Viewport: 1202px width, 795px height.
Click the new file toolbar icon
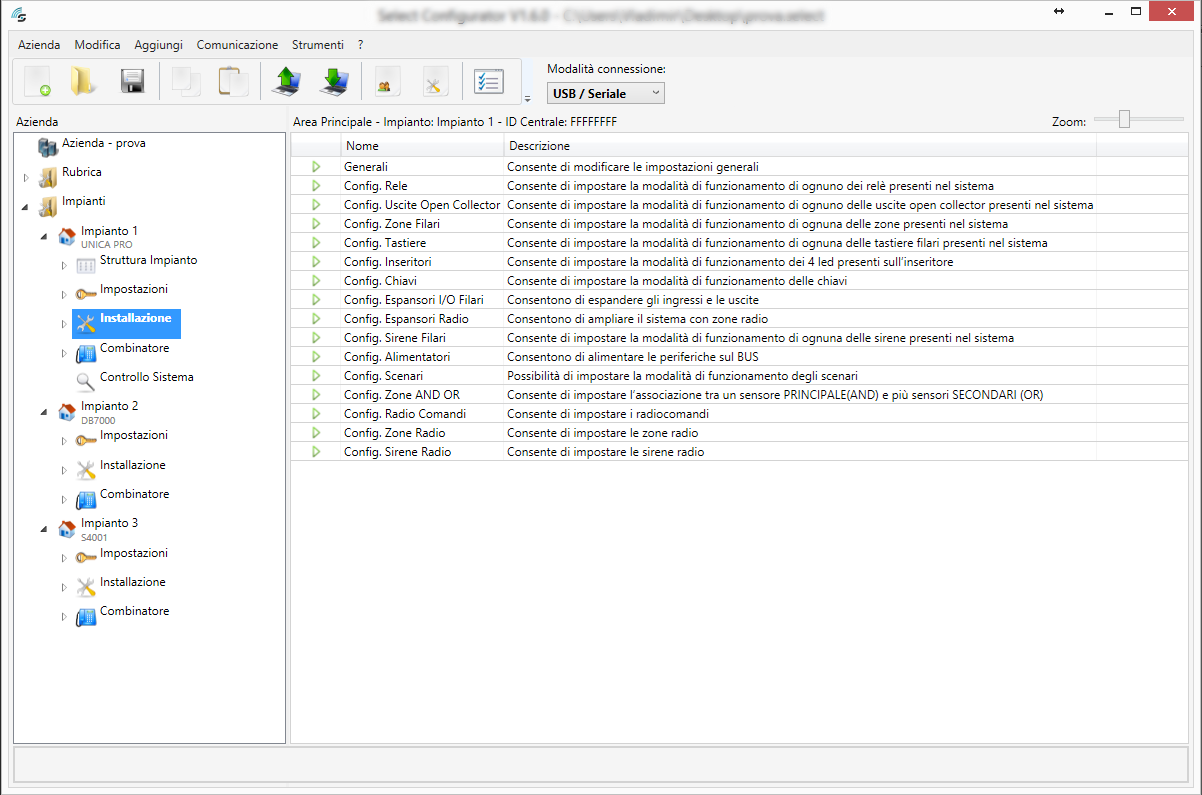tap(38, 81)
